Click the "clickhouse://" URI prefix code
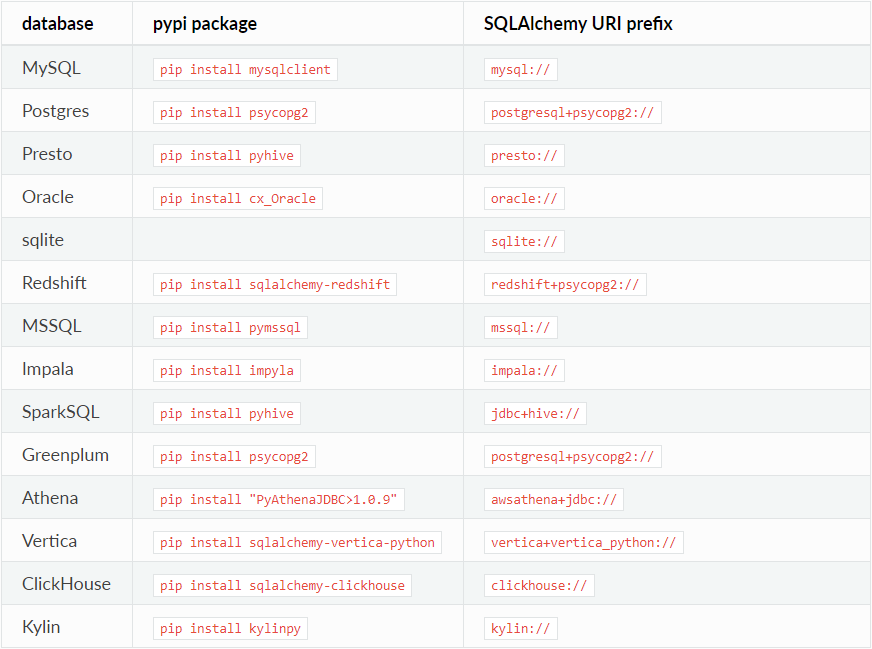Viewport: 872px width, 649px height. coord(539,585)
